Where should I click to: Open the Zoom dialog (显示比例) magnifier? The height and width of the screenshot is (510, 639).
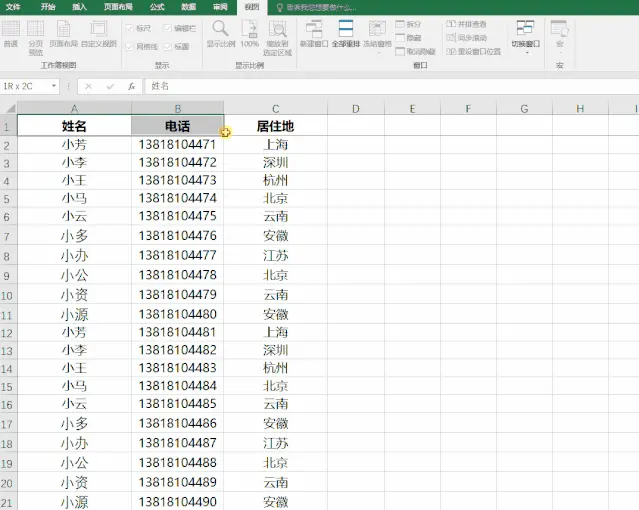click(220, 34)
